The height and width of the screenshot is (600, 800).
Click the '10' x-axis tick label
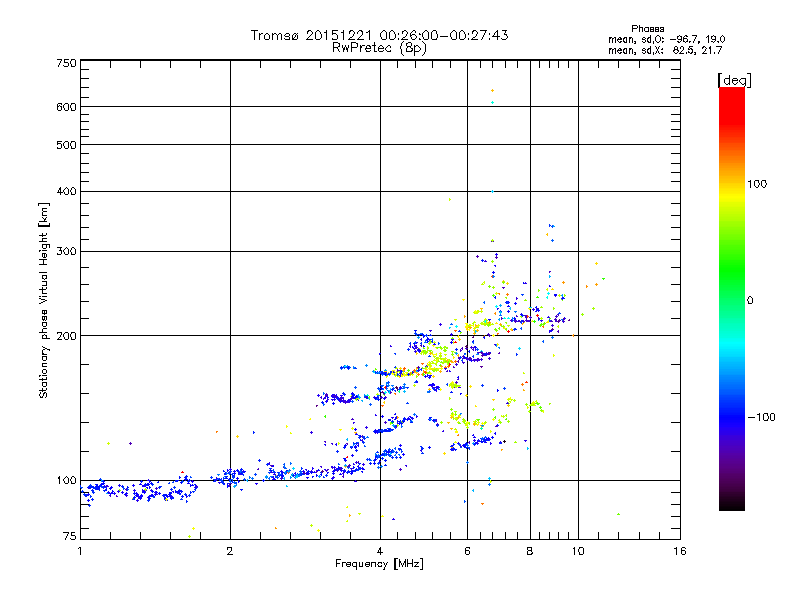[x=578, y=551]
